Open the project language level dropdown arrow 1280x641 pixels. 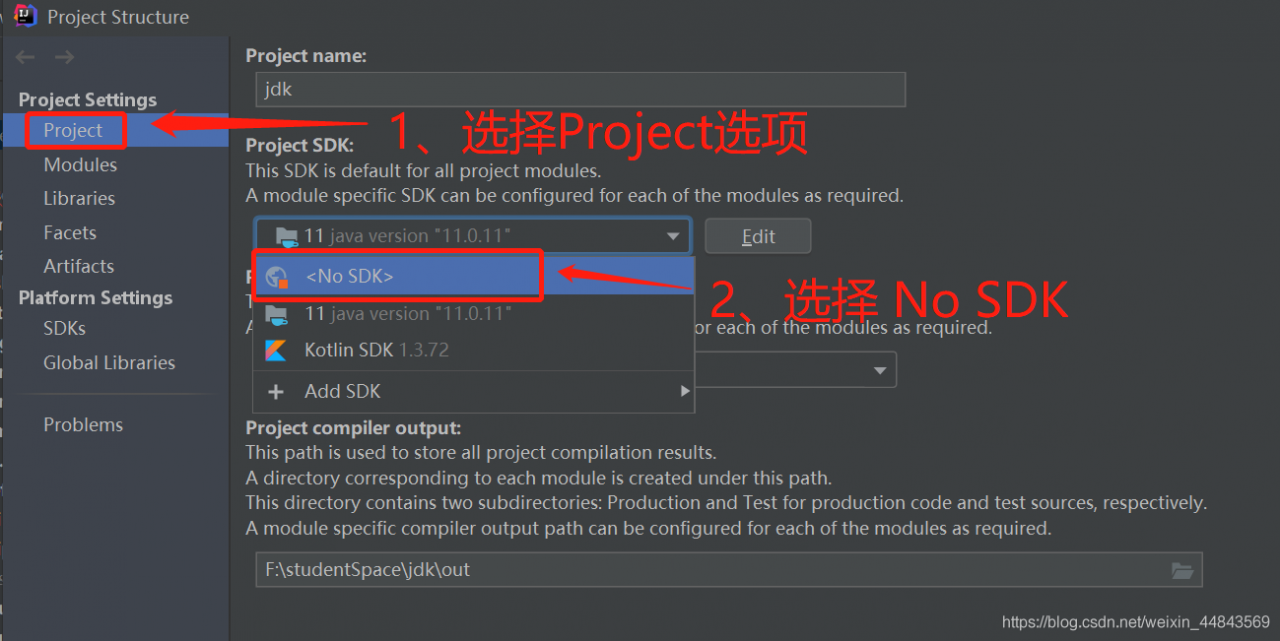[880, 370]
